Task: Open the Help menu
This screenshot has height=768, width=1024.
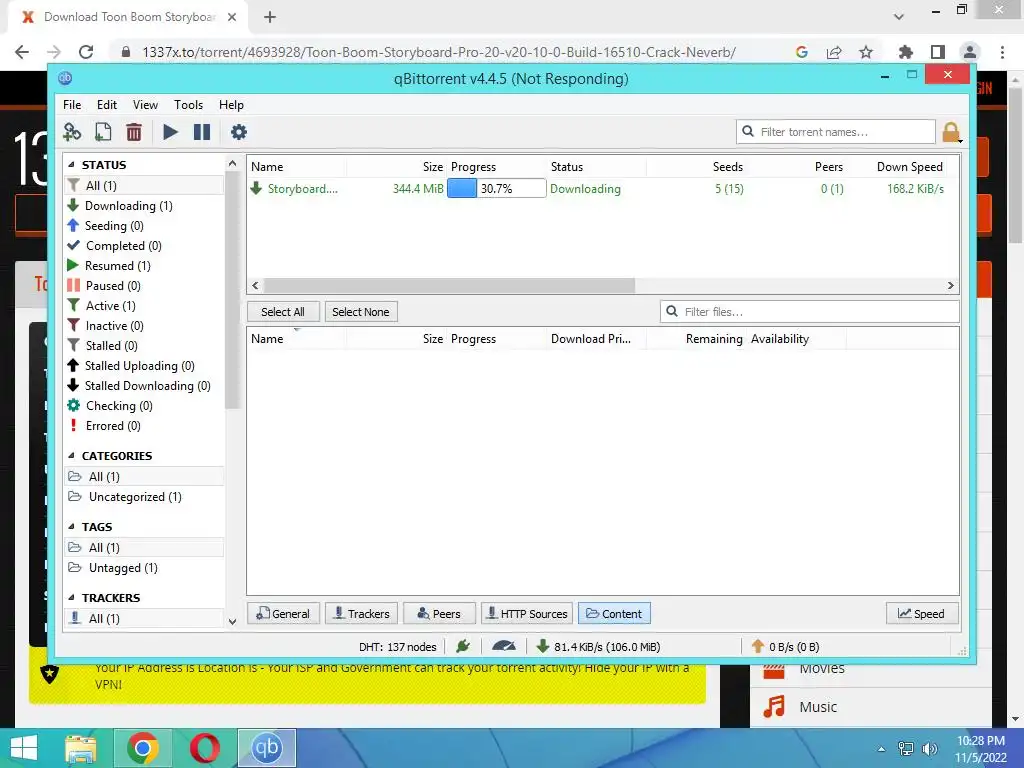Action: [231, 104]
